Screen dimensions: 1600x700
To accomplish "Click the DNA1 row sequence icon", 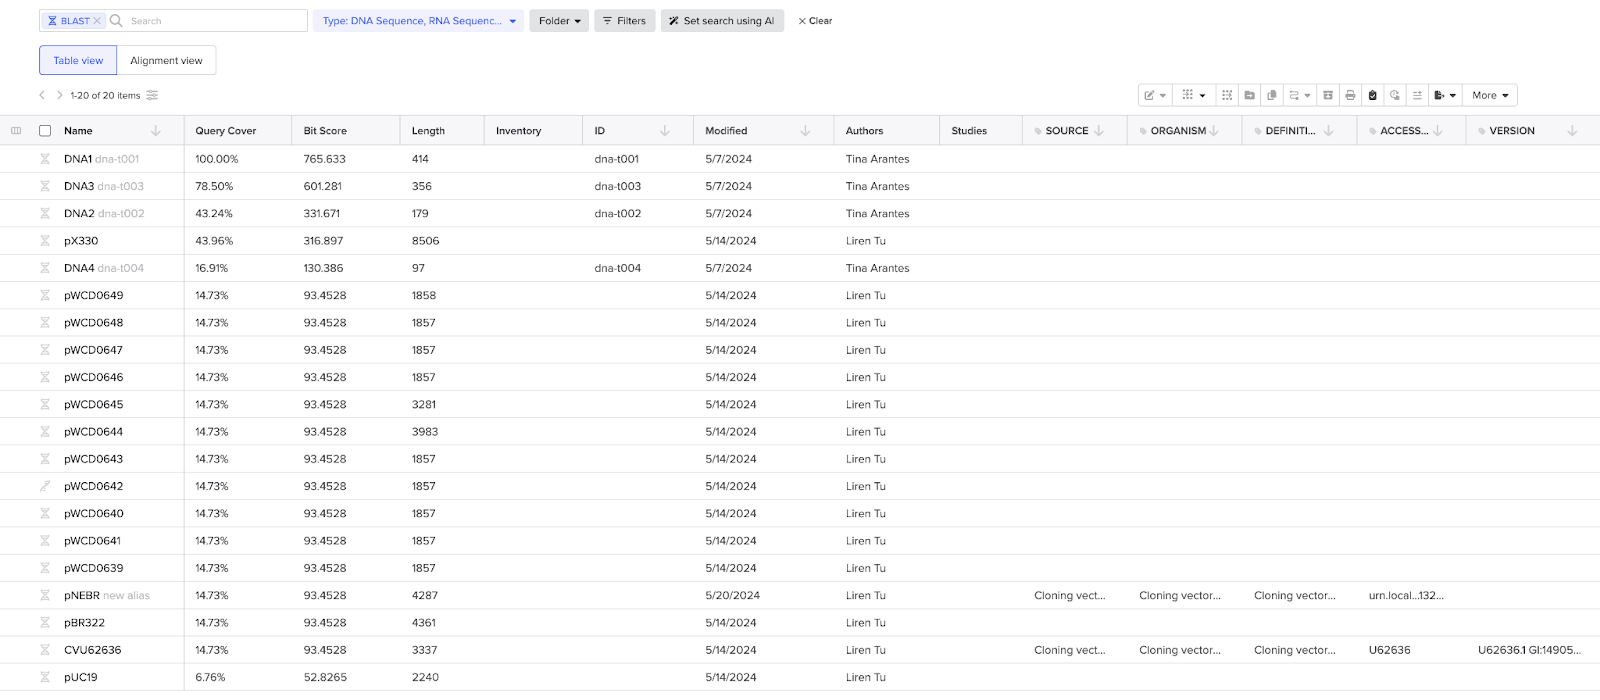I will [45, 159].
